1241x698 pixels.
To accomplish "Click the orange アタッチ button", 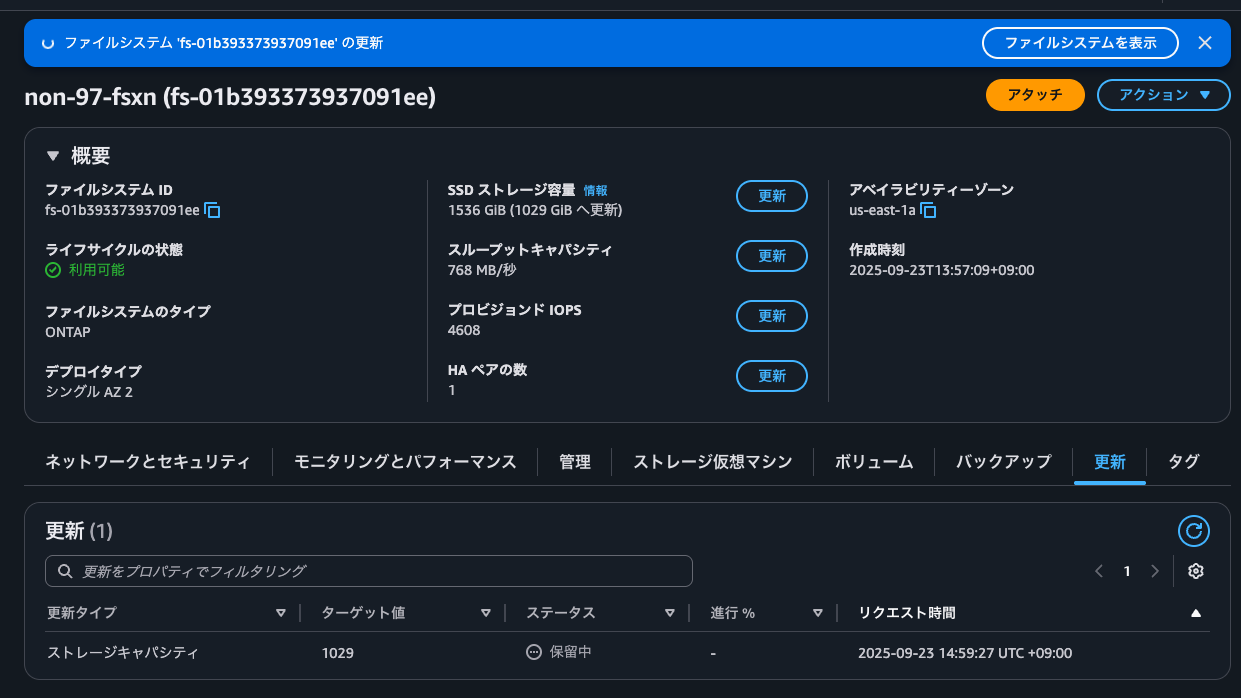I will 1035,95.
